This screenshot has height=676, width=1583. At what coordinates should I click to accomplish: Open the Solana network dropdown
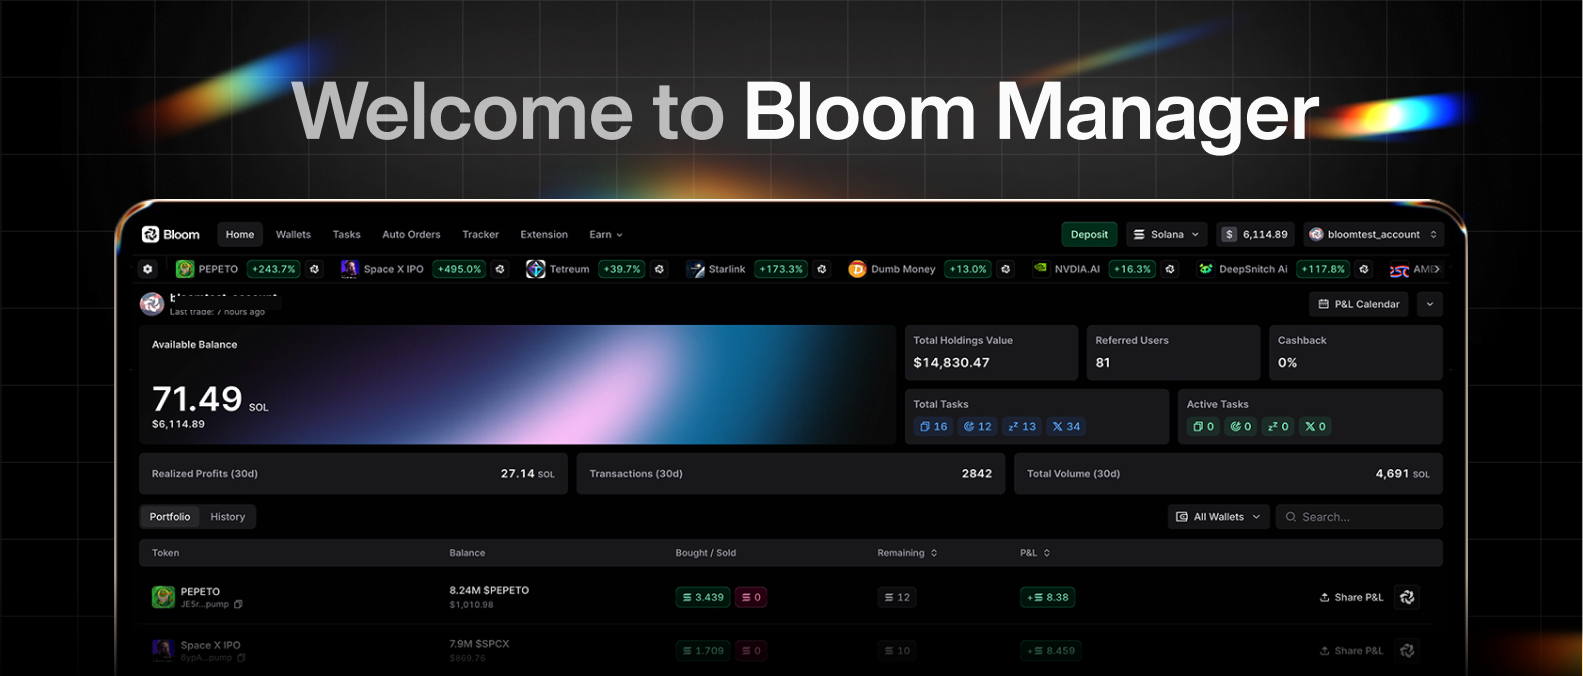(x=1166, y=235)
